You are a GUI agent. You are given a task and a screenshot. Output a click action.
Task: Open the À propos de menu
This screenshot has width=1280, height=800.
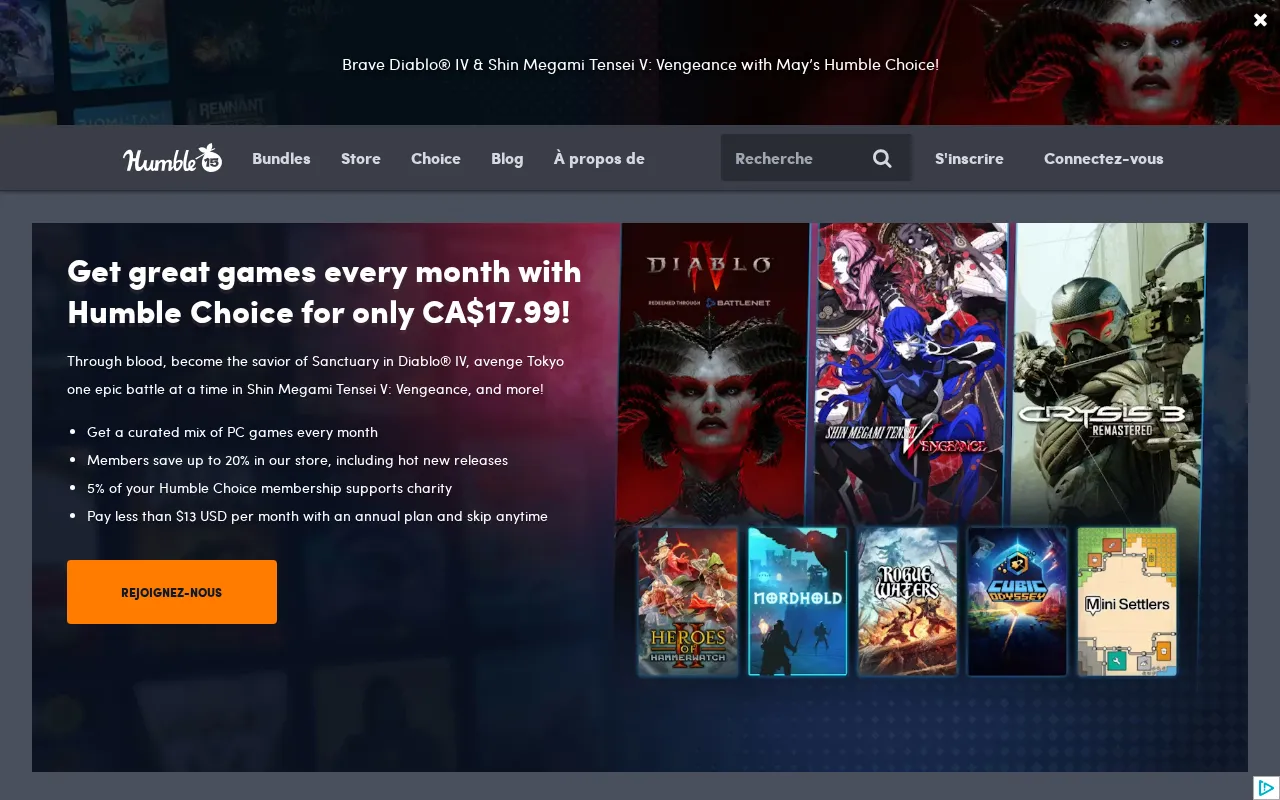(x=599, y=158)
